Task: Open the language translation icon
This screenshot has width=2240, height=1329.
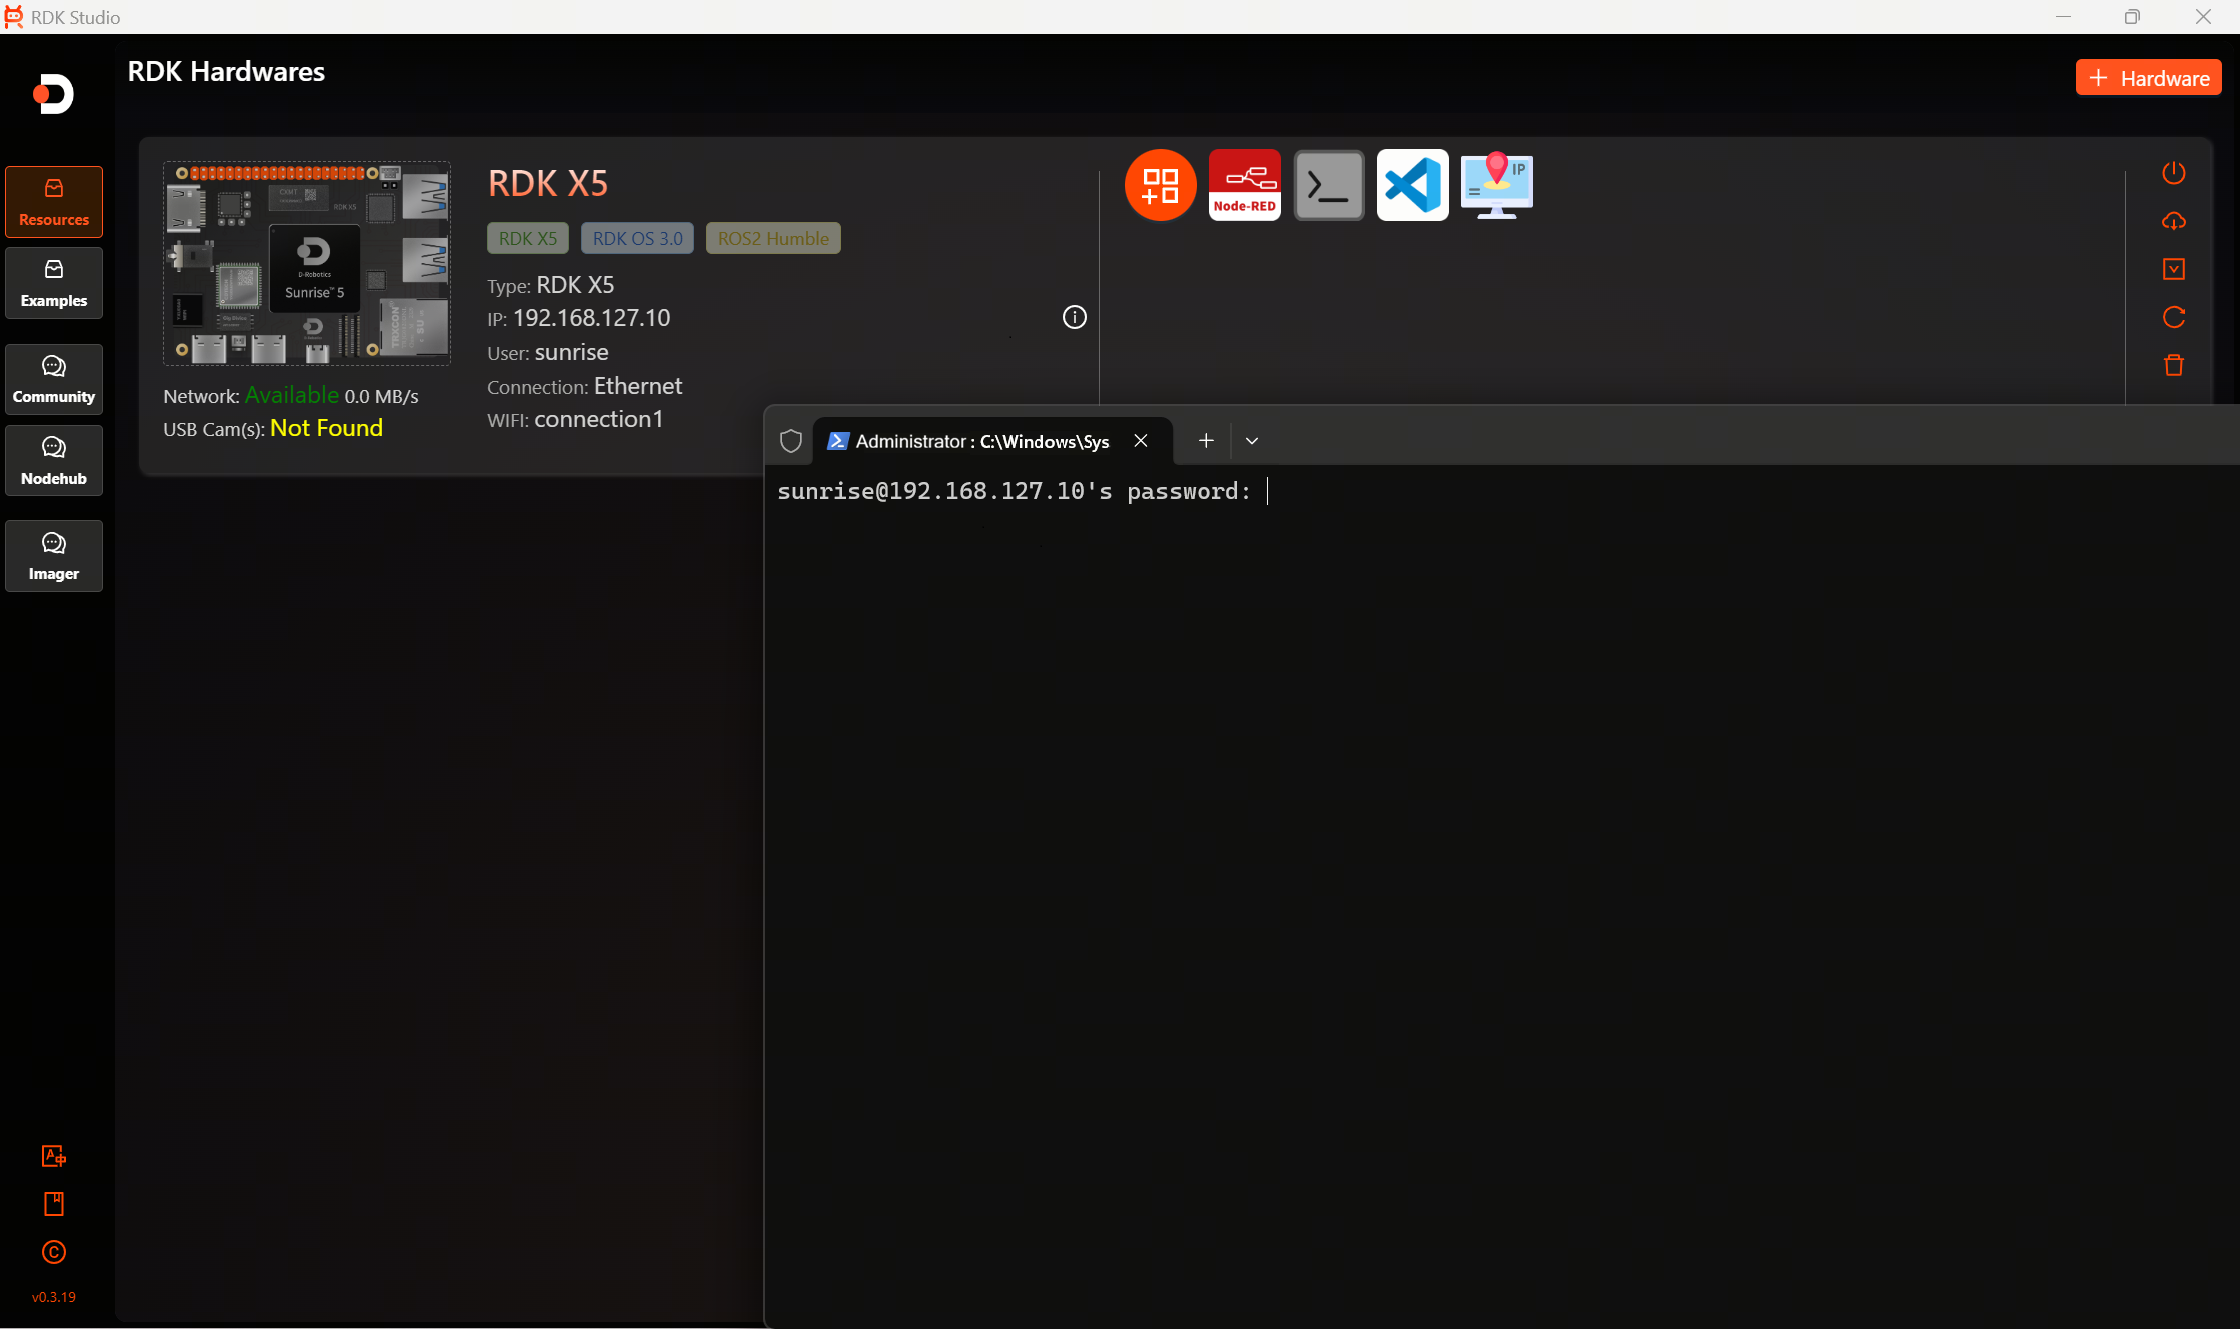Action: [53, 1156]
